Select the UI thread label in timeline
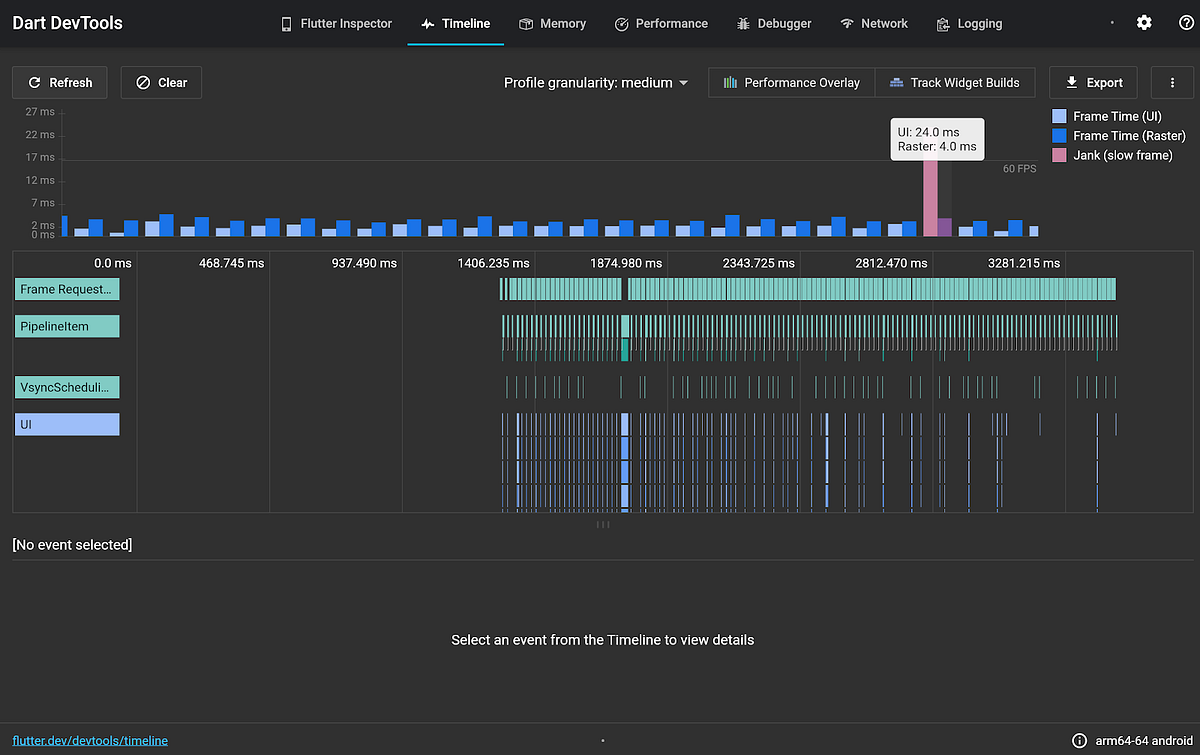Screen dimensions: 1200x755 (67, 425)
